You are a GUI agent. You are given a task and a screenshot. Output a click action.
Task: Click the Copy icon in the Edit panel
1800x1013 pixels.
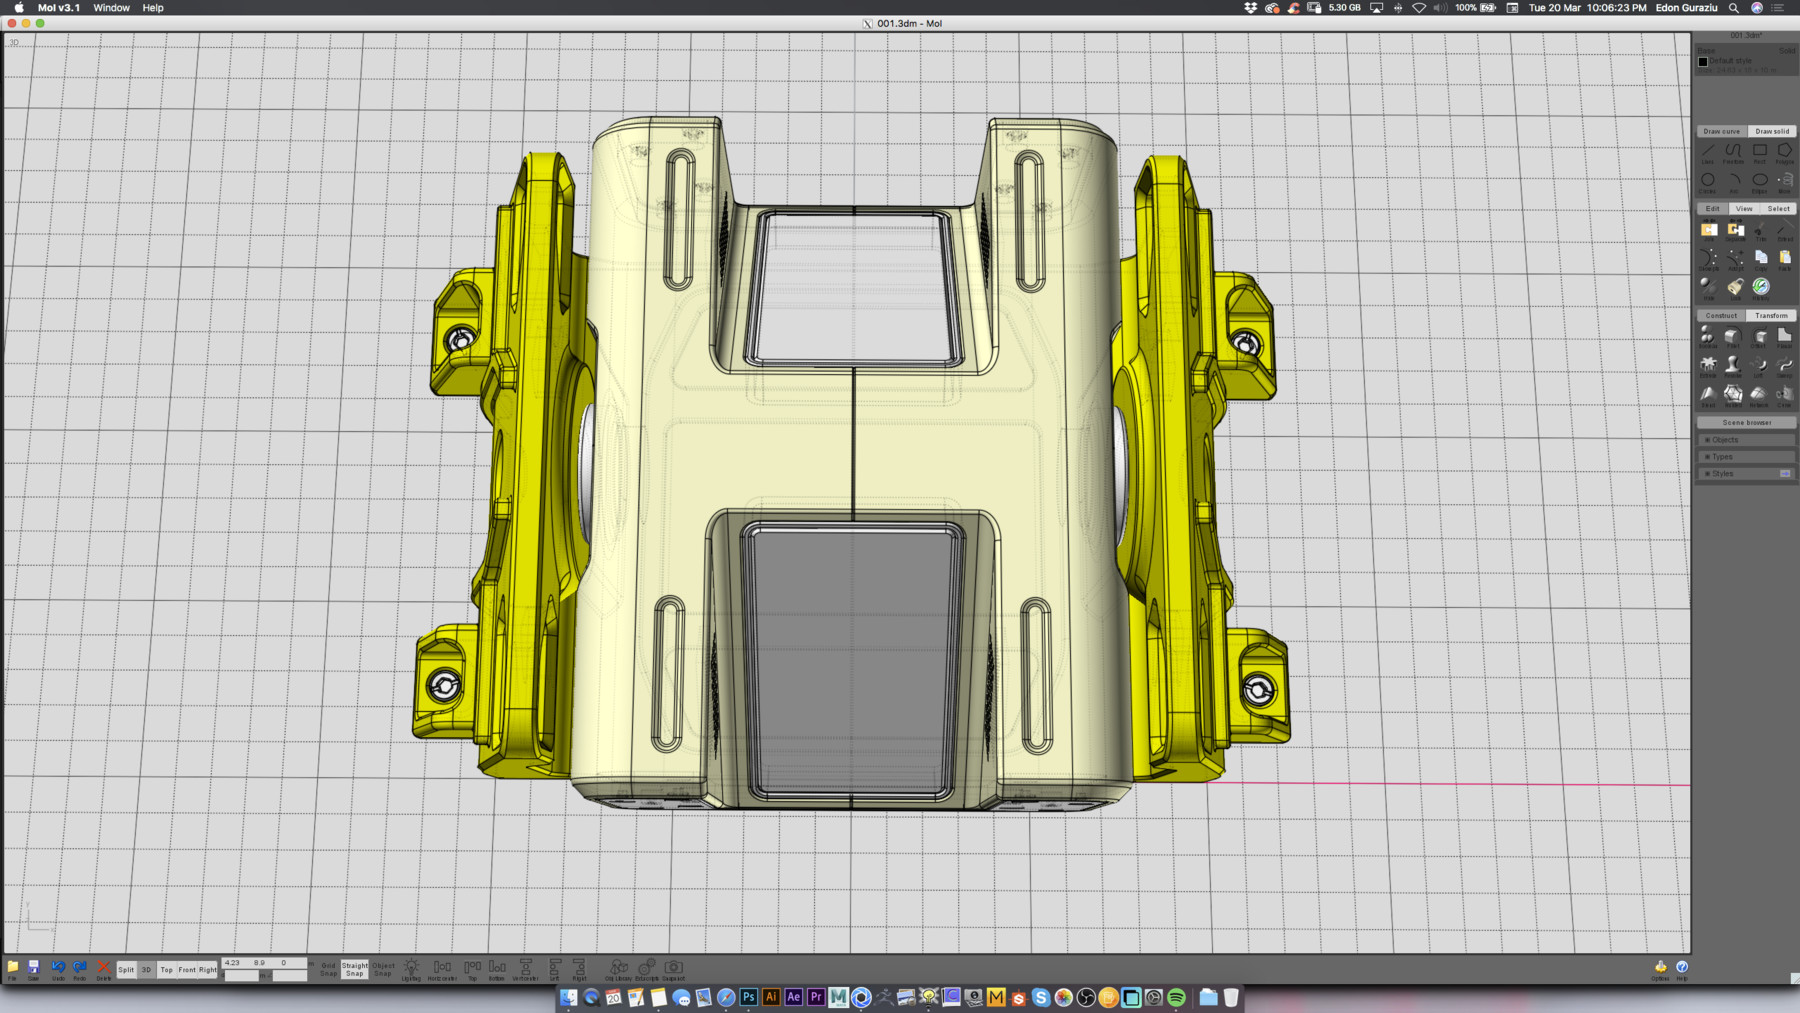[x=1762, y=258]
